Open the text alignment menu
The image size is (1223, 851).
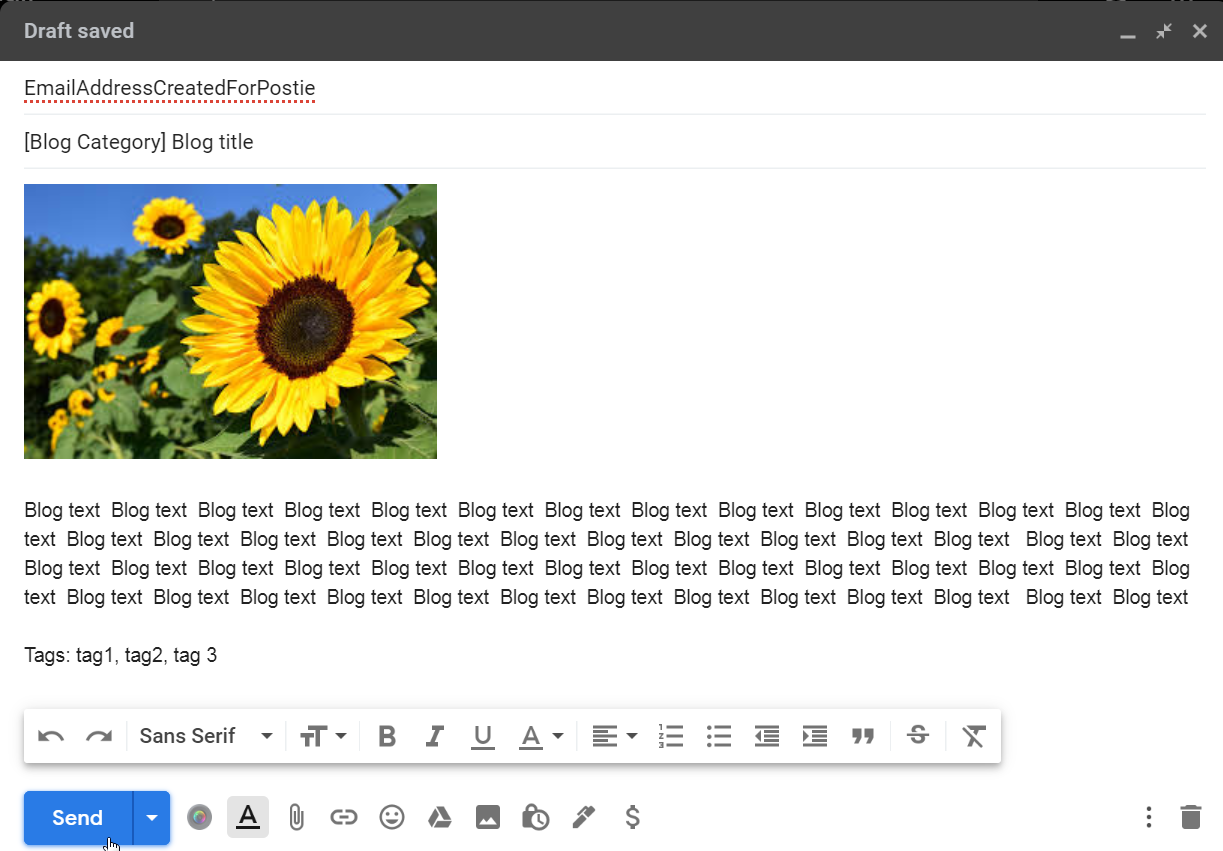(614, 737)
